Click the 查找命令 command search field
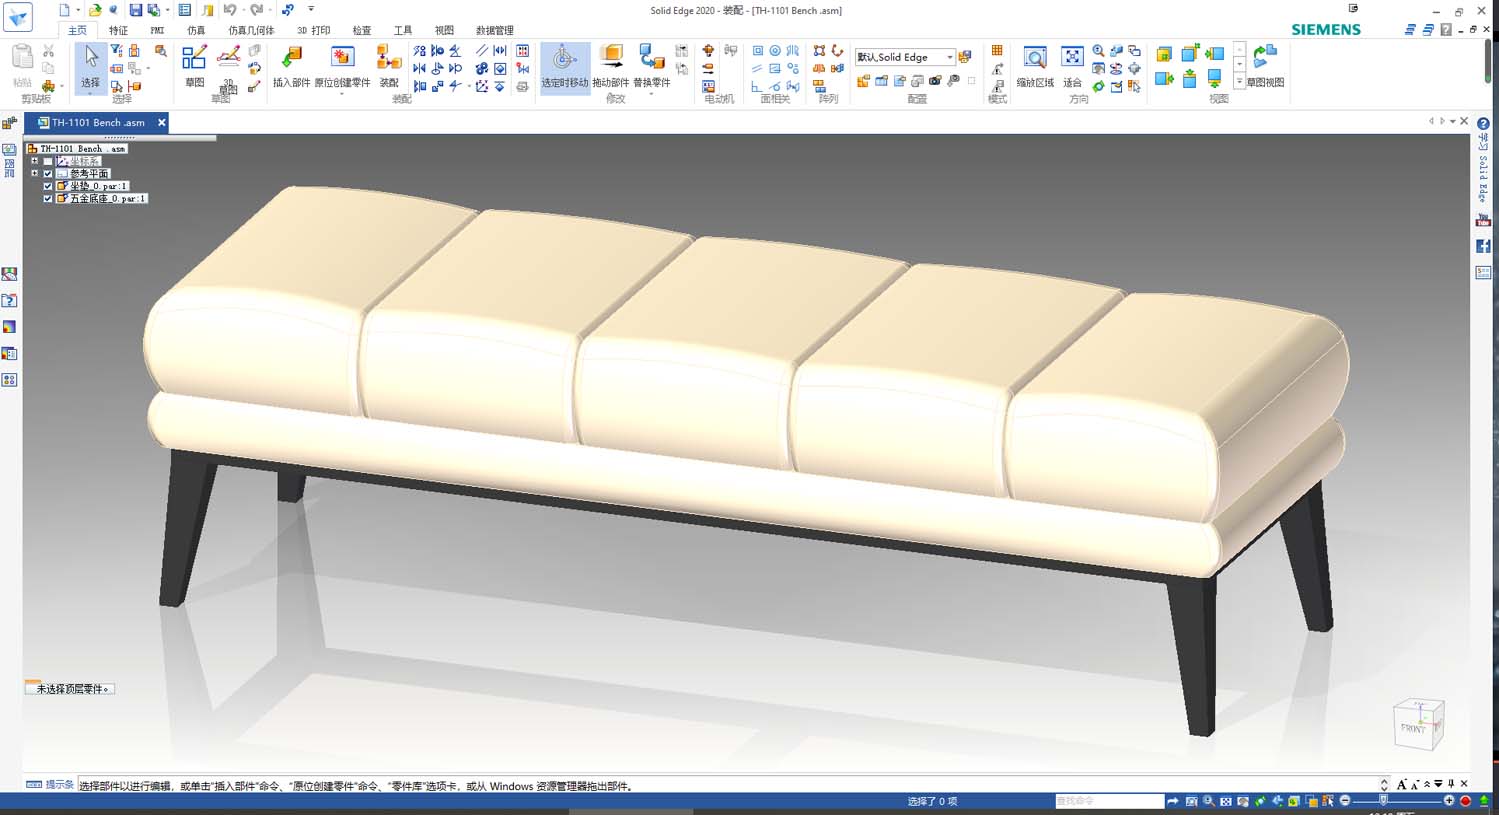1499x815 pixels. point(1109,801)
